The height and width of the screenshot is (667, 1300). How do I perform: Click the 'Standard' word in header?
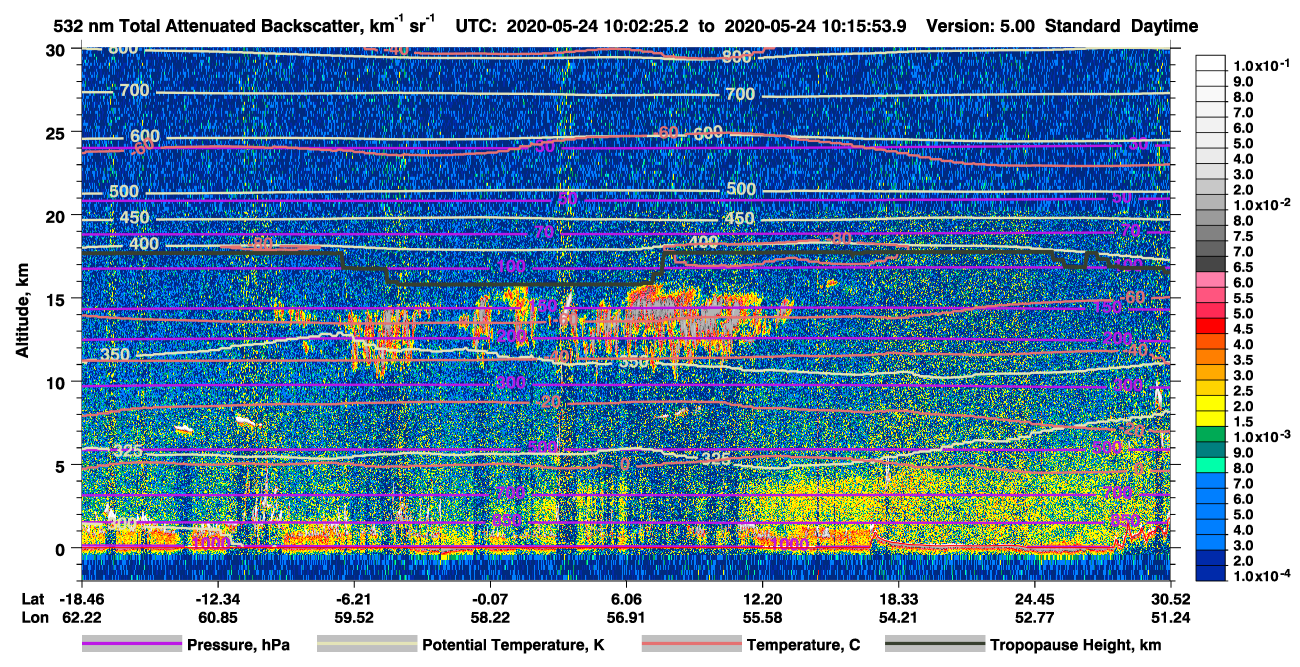click(1084, 25)
